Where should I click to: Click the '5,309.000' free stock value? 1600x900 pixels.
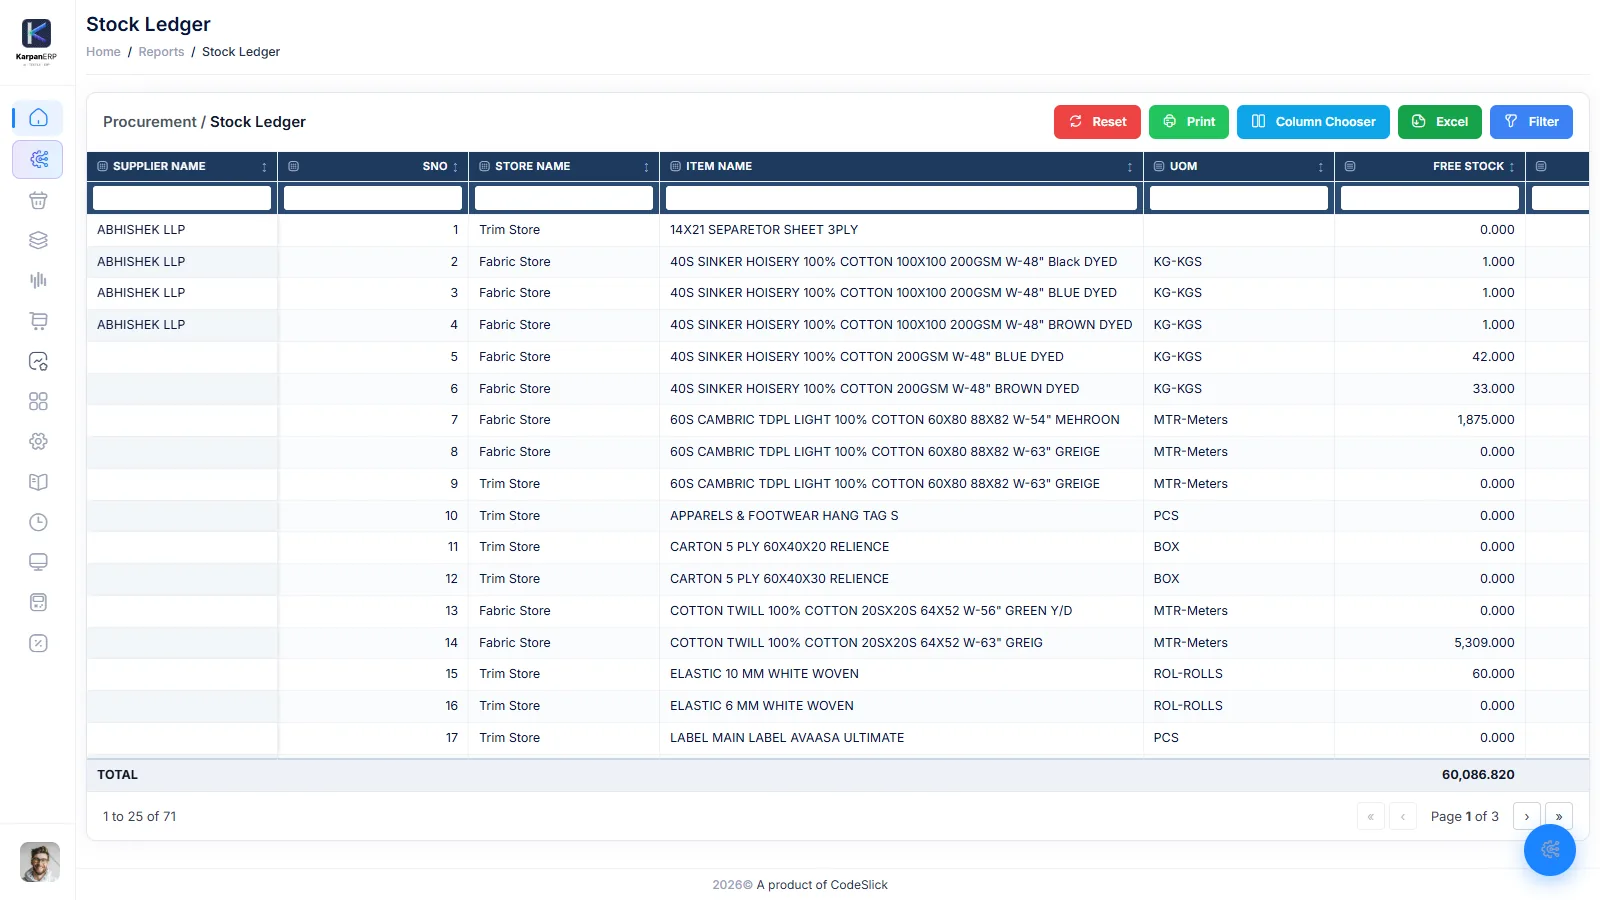tap(1484, 643)
